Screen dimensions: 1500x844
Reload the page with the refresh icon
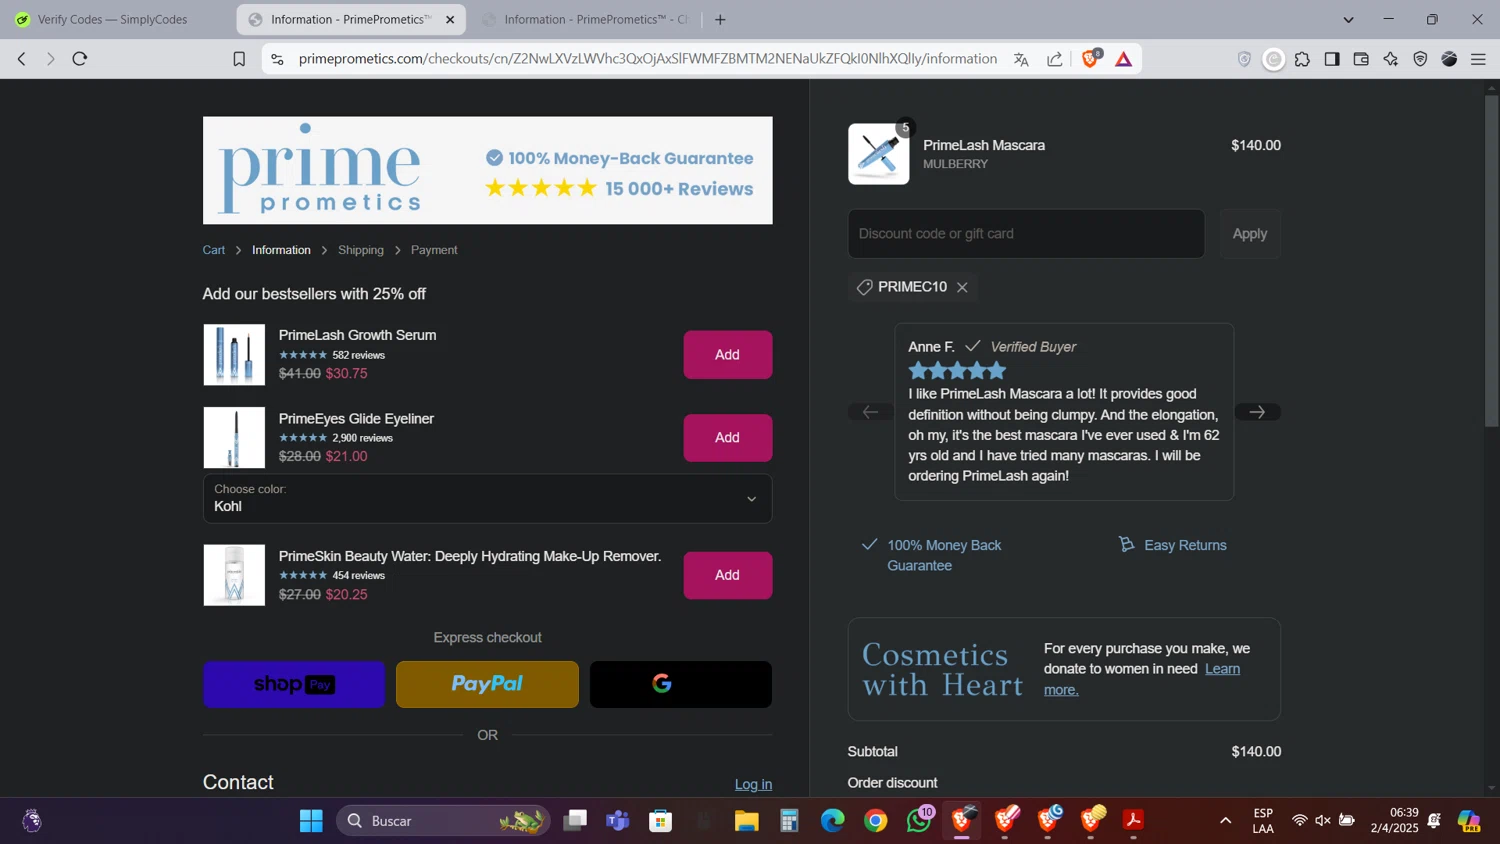pos(80,59)
